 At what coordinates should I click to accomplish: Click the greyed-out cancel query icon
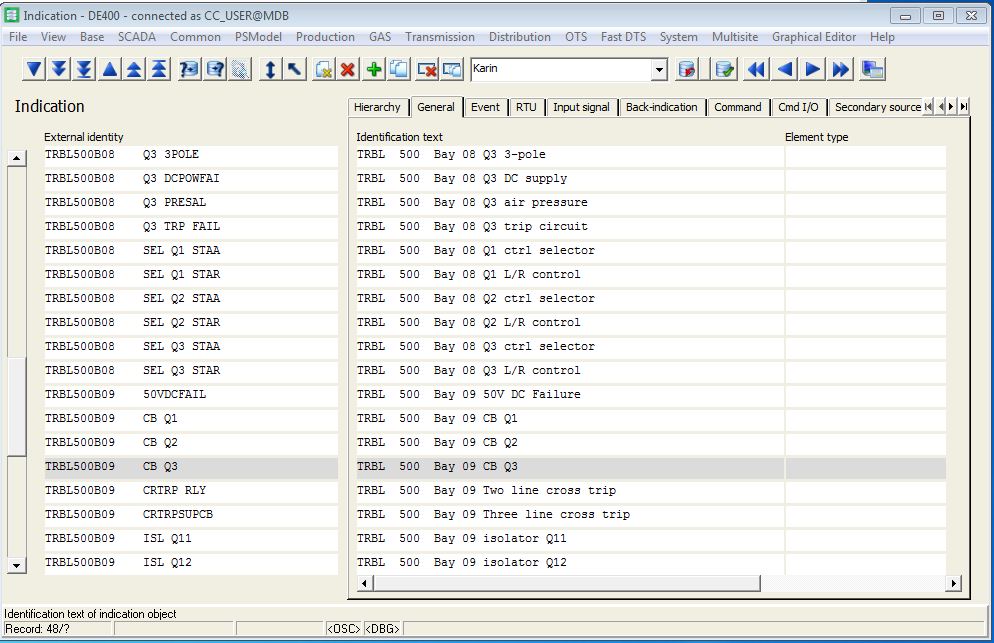click(240, 68)
